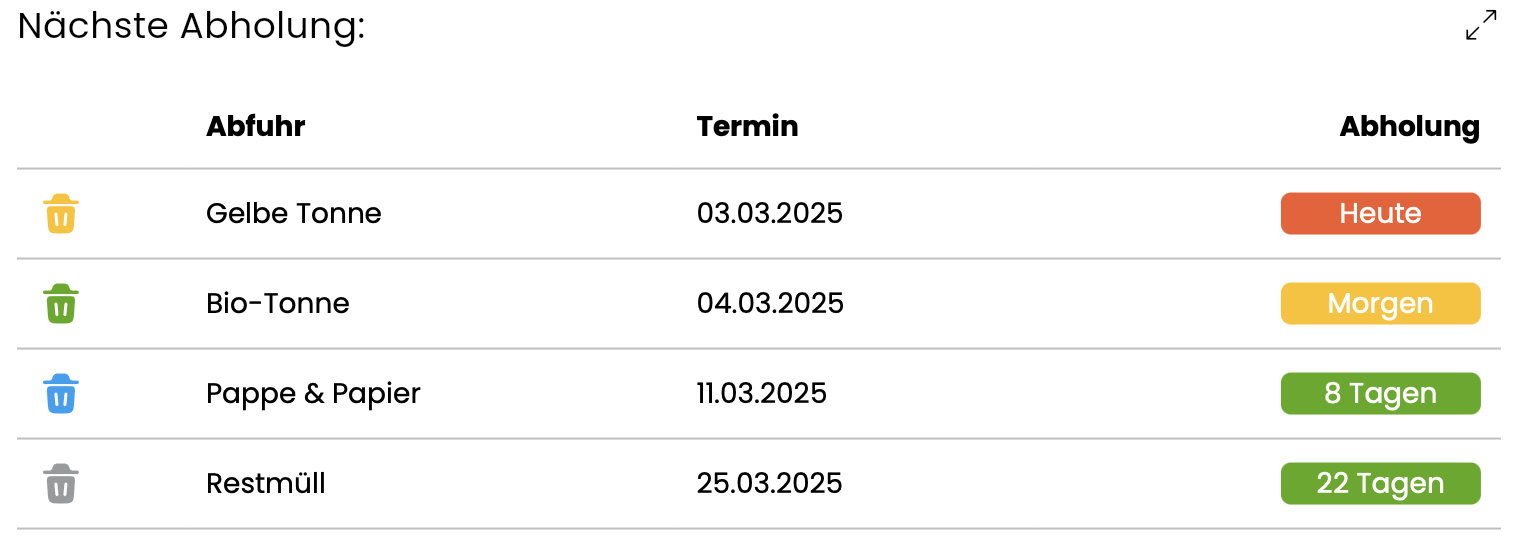The width and height of the screenshot is (1518, 544).
Task: Click the blue Pappe & Papier bin icon
Action: tap(61, 394)
